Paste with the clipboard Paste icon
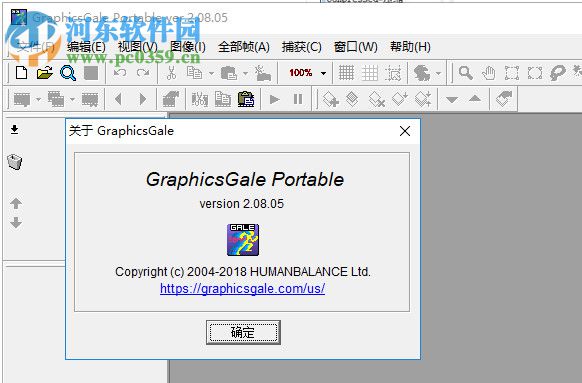The height and width of the screenshot is (383, 582). point(229,73)
